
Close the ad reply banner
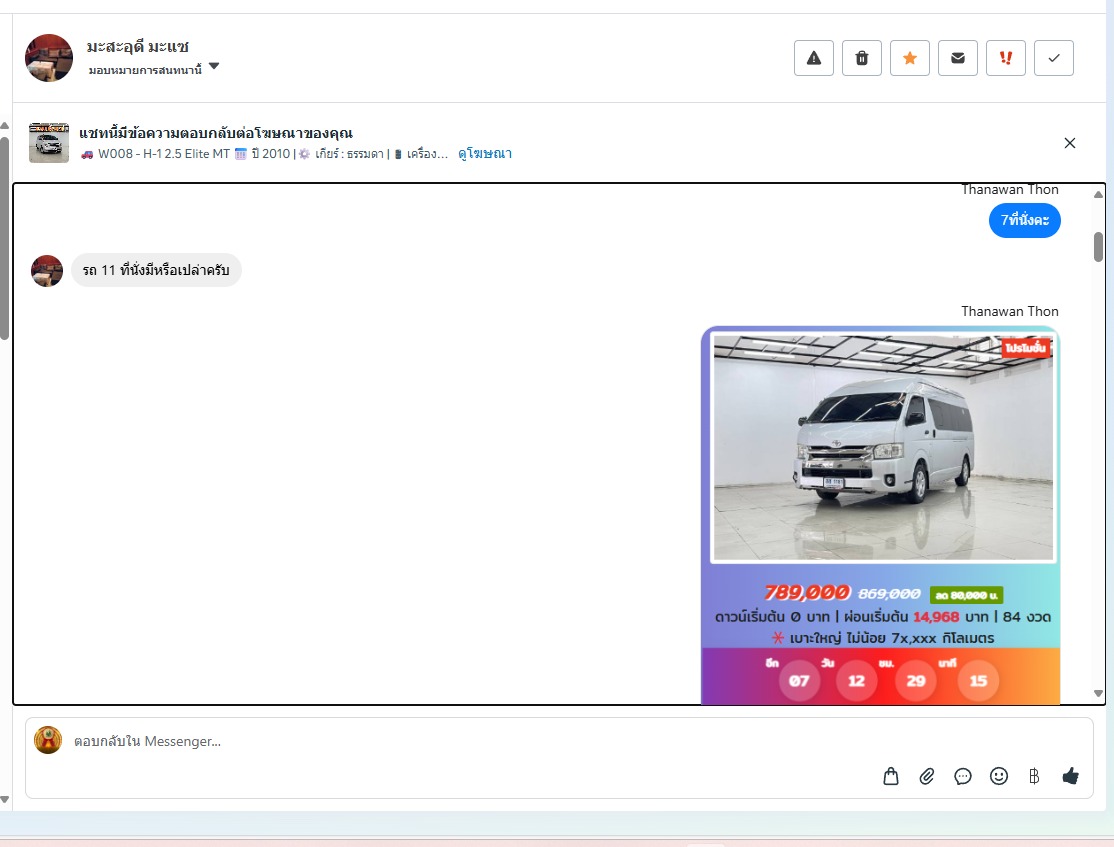pos(1070,143)
